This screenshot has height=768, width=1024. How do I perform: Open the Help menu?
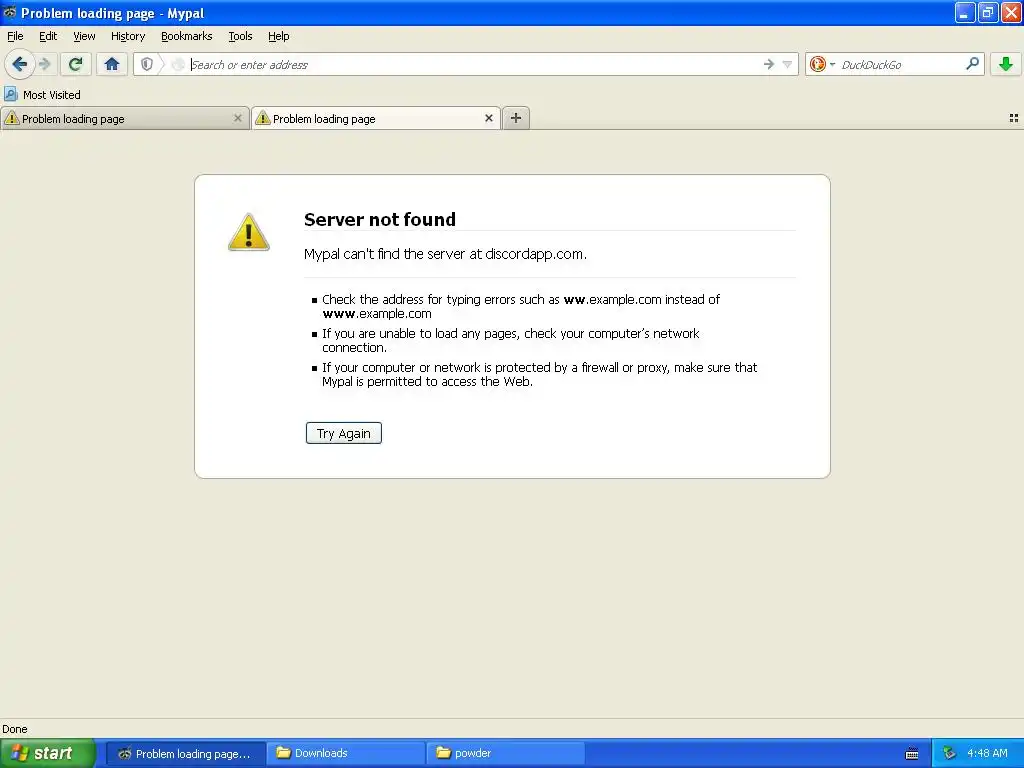(x=279, y=37)
